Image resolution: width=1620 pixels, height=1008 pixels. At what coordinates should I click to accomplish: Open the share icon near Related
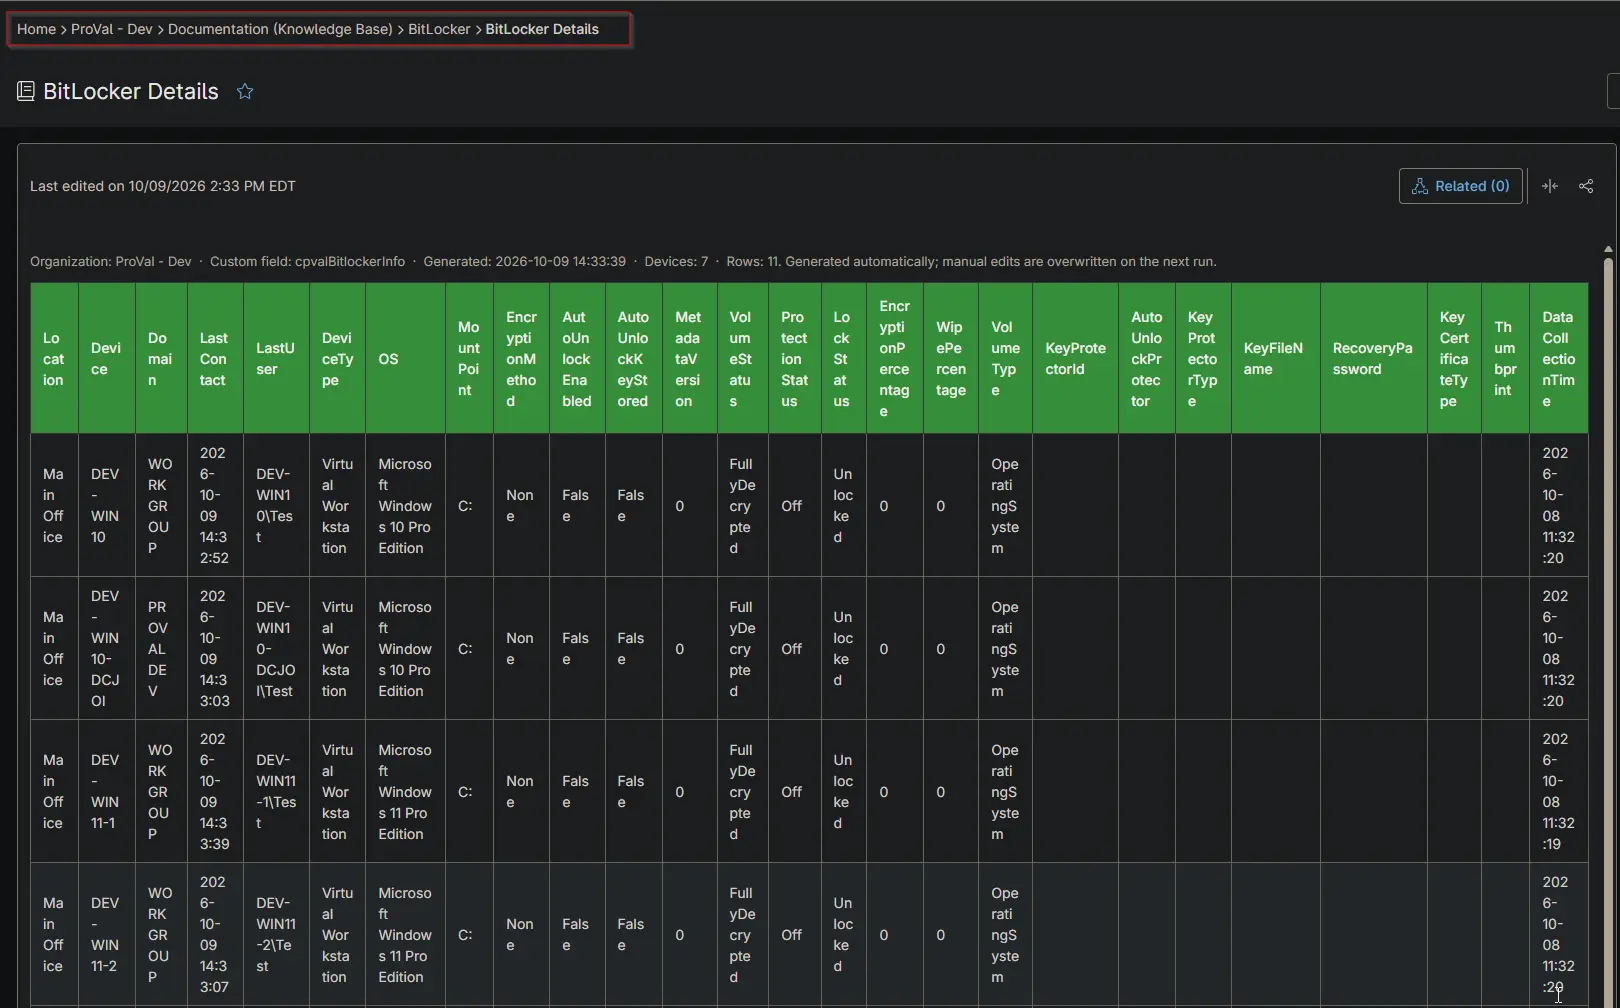click(x=1586, y=186)
